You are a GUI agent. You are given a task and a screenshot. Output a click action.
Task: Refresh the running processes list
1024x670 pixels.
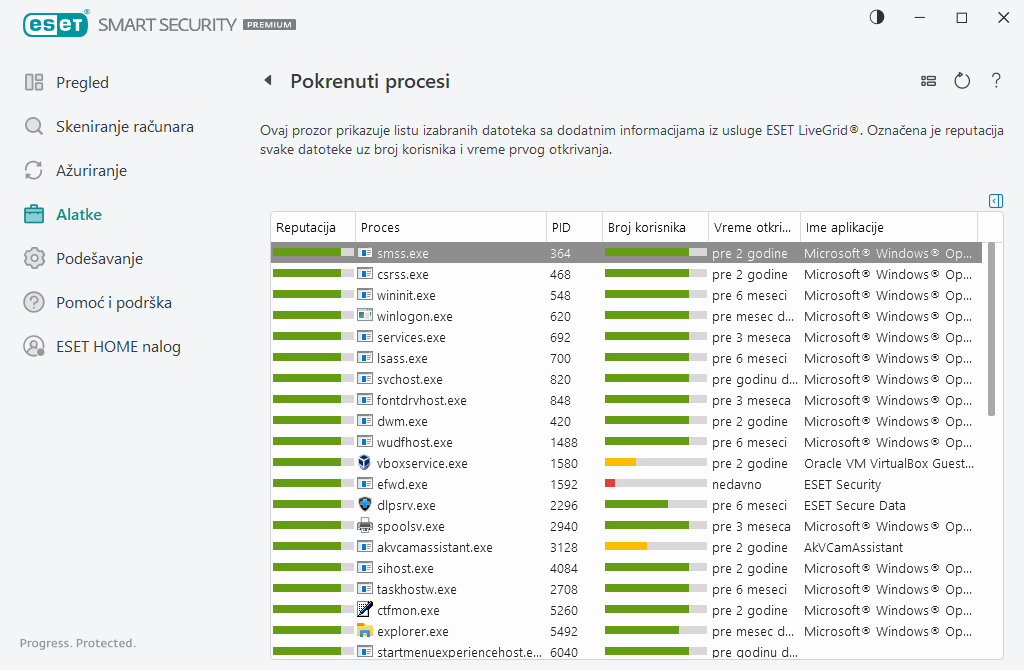click(x=962, y=81)
